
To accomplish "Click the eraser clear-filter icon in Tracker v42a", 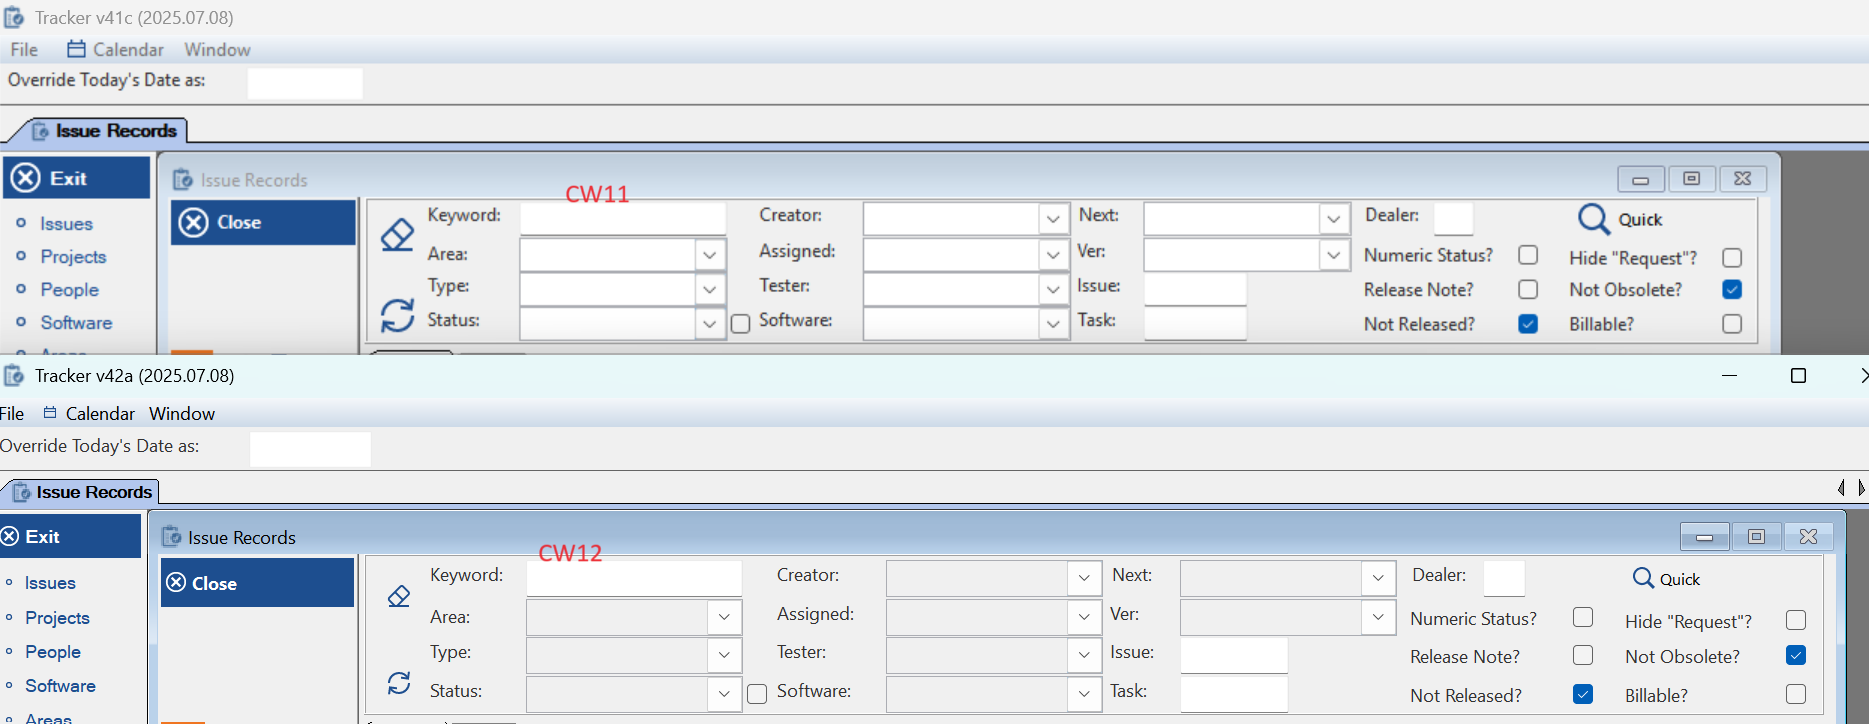I will pyautogui.click(x=399, y=596).
